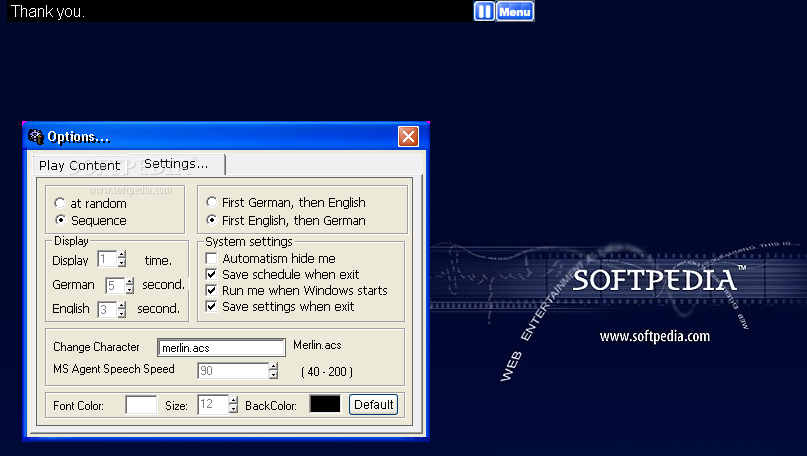Switch to the Play Content tab
This screenshot has height=456, width=807.
(x=79, y=165)
